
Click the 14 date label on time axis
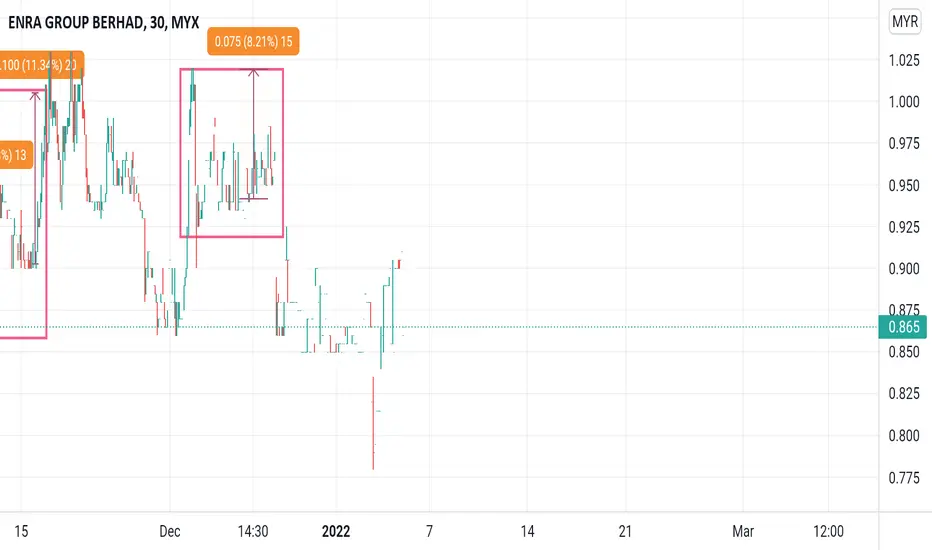(527, 531)
